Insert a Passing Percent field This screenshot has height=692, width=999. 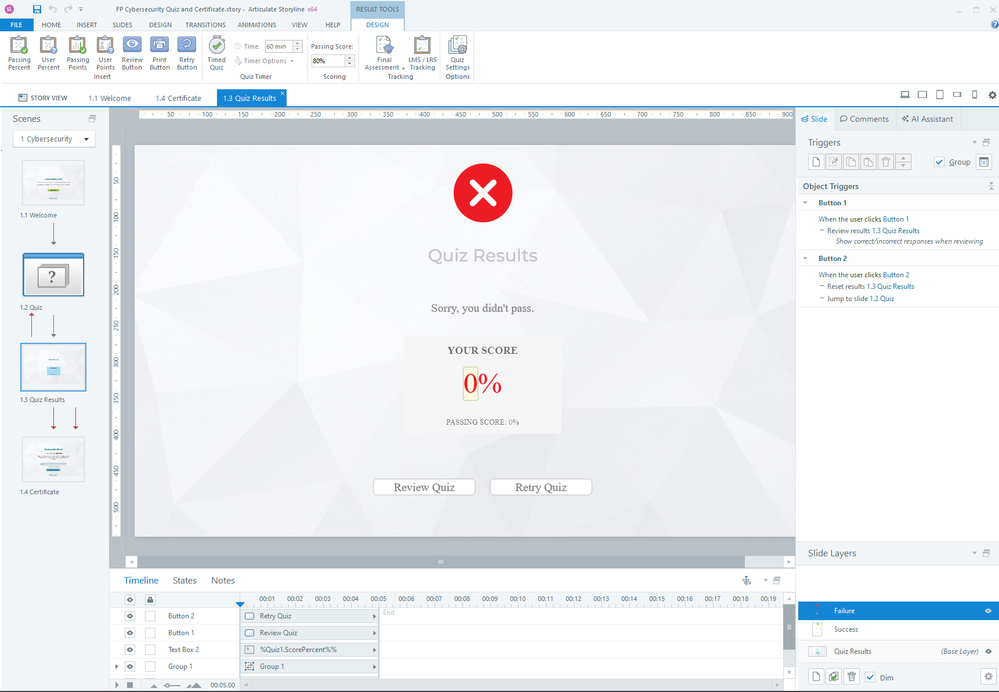19,51
